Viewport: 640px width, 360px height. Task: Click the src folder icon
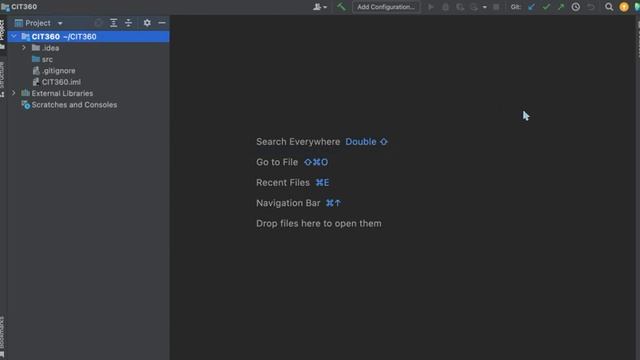(36, 59)
